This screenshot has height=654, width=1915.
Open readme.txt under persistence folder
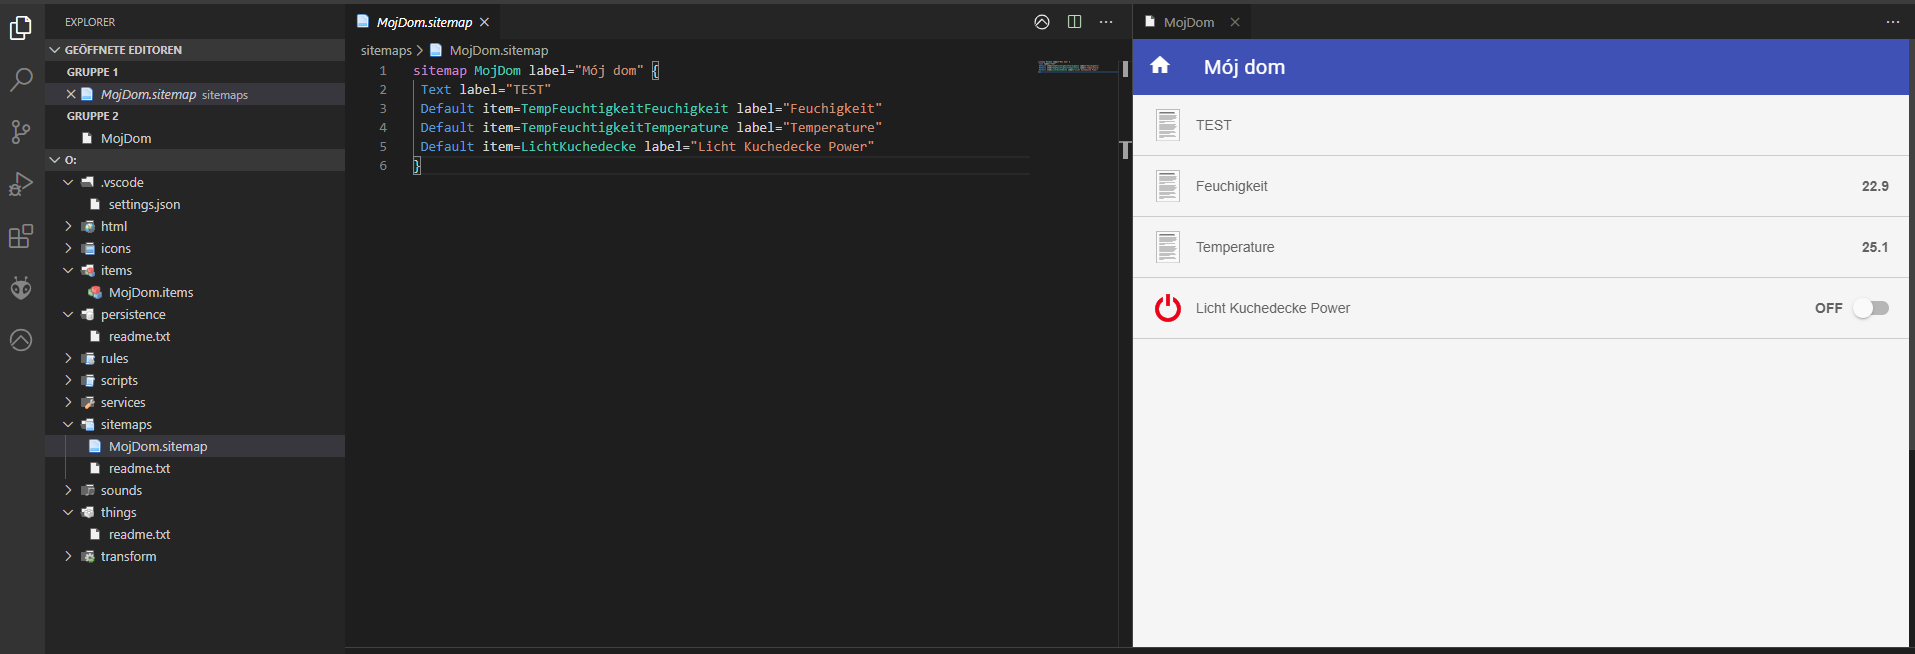pos(140,336)
